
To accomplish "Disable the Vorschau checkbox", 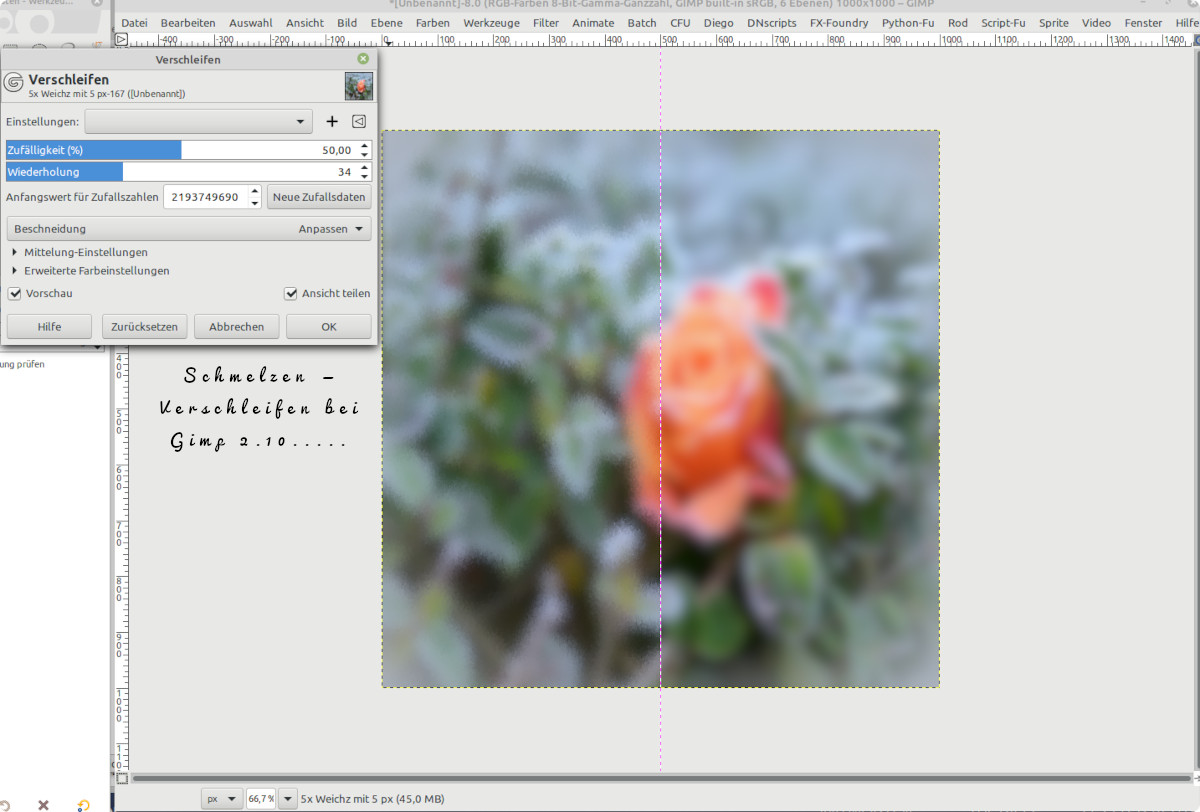I will tap(15, 294).
